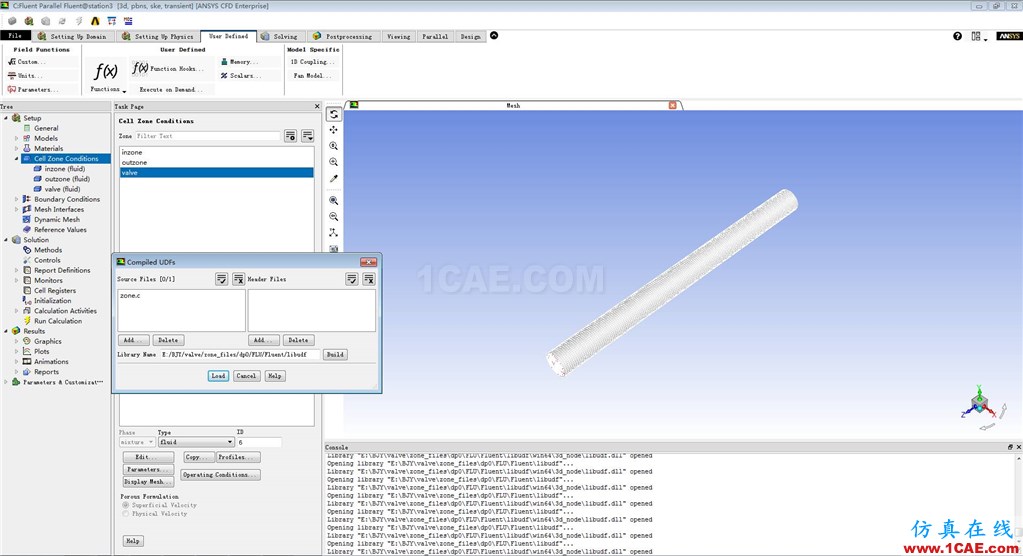This screenshot has width=1023, height=556.
Task: Click the zone filter options icon
Action: click(x=290, y=136)
